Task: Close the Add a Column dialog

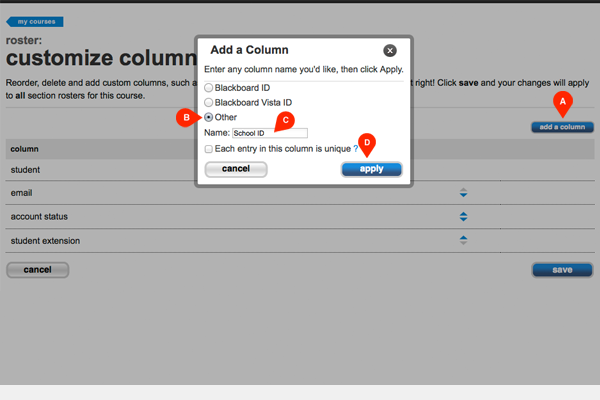Action: click(390, 50)
